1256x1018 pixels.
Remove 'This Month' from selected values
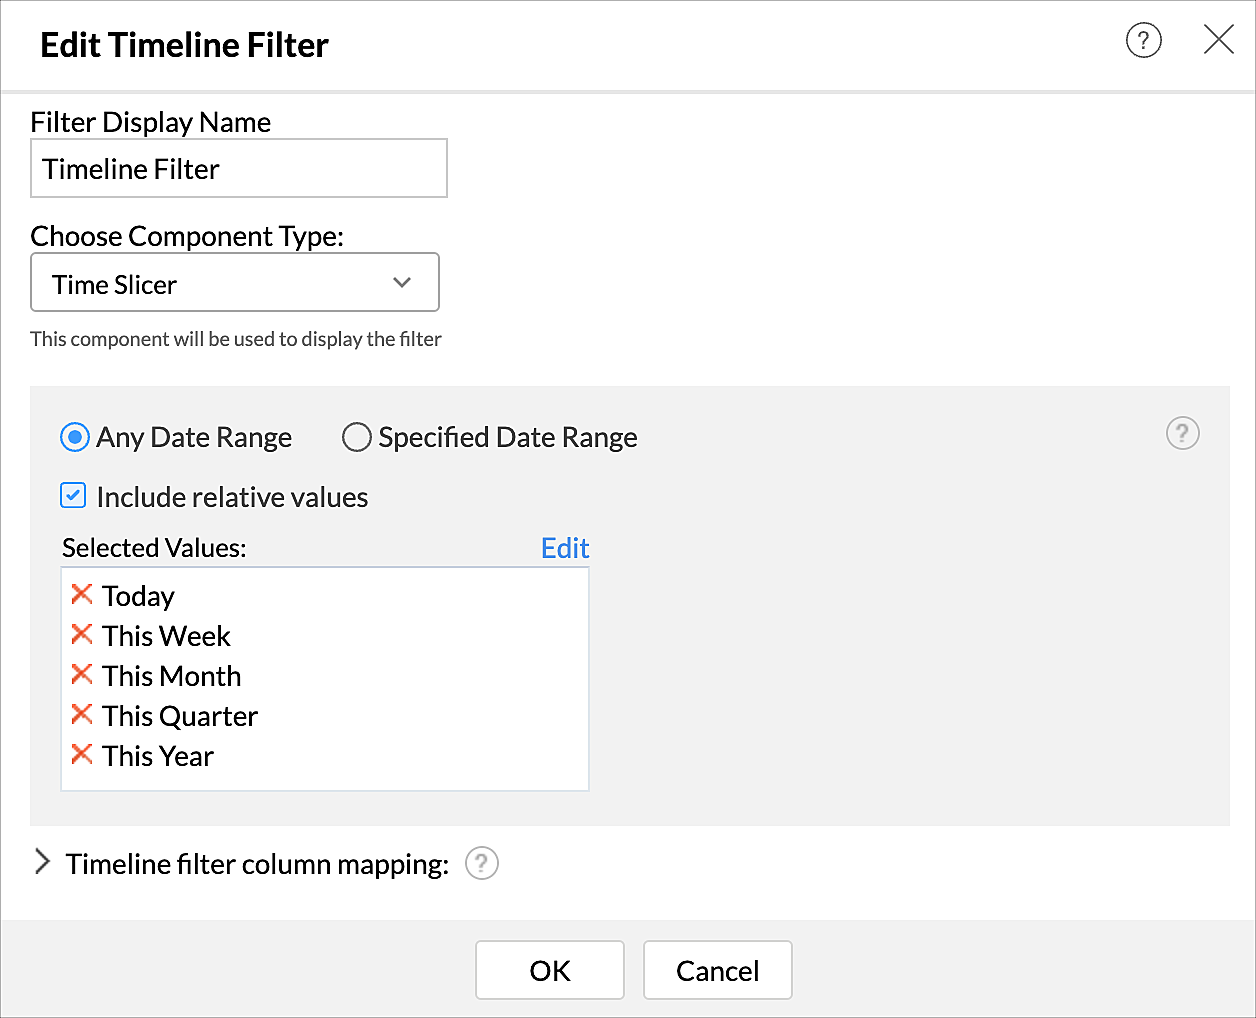pyautogui.click(x=82, y=675)
